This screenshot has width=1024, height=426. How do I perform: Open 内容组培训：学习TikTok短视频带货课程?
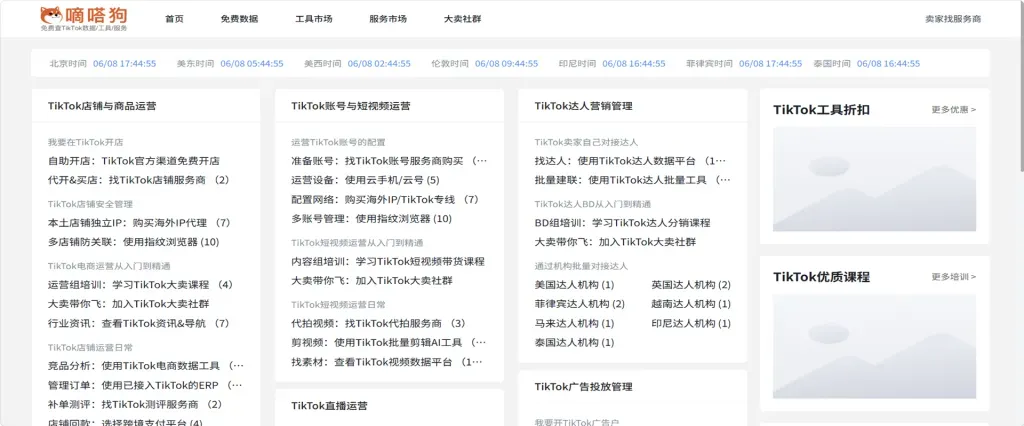[388, 261]
